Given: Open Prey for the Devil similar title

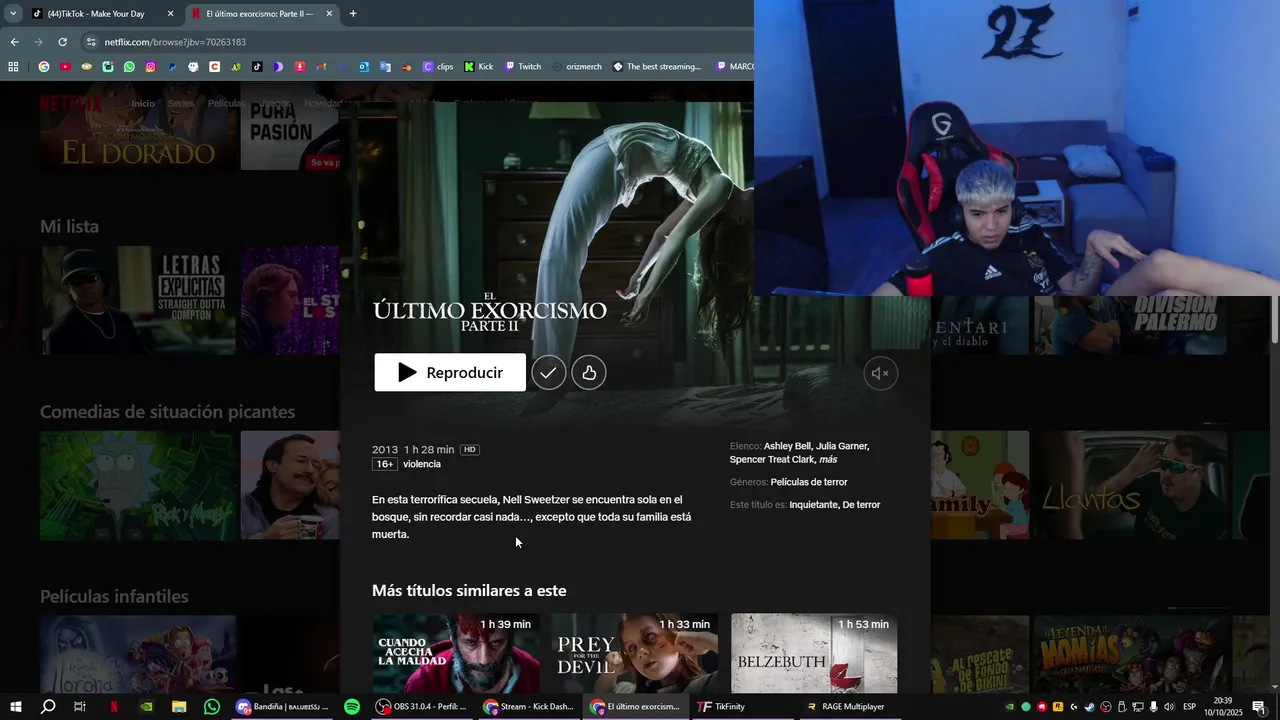Looking at the screenshot, I should pos(635,653).
